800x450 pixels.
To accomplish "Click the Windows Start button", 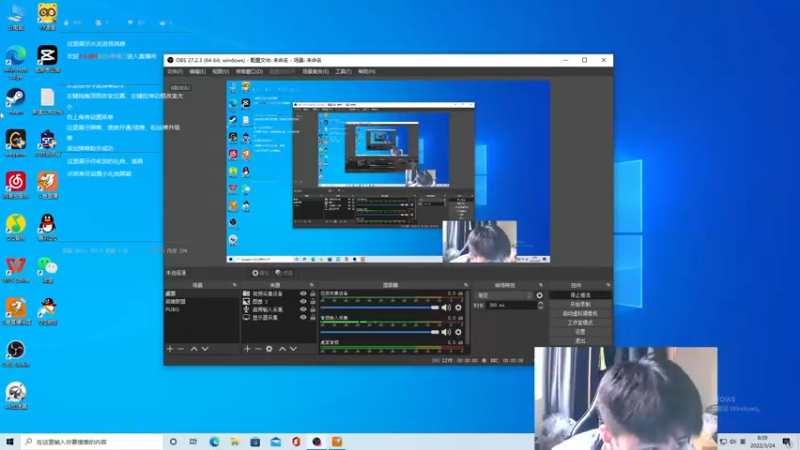I will 9,441.
